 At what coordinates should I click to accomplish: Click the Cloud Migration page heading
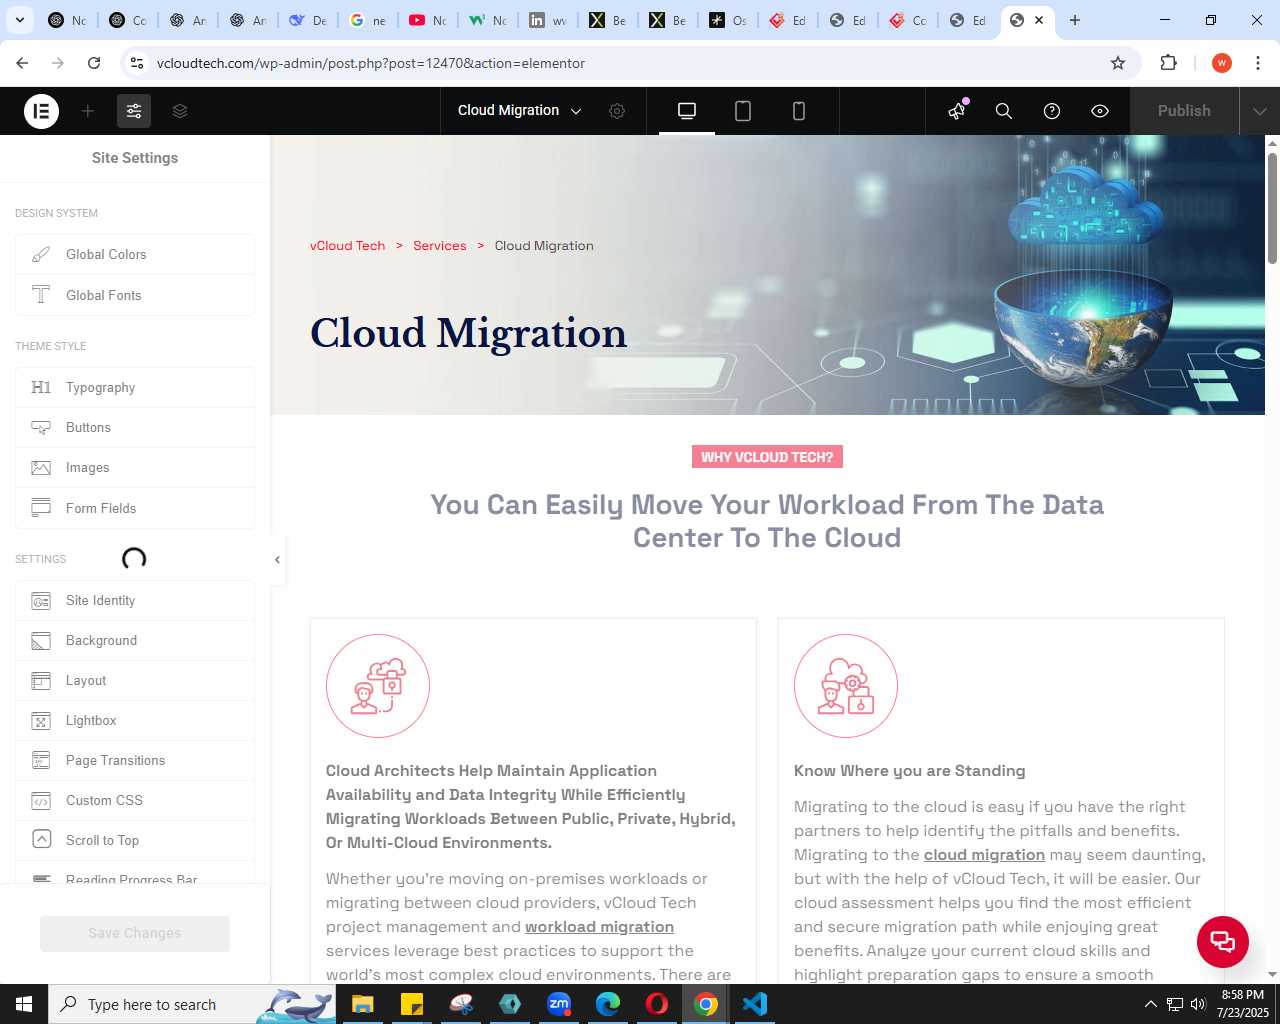click(468, 333)
